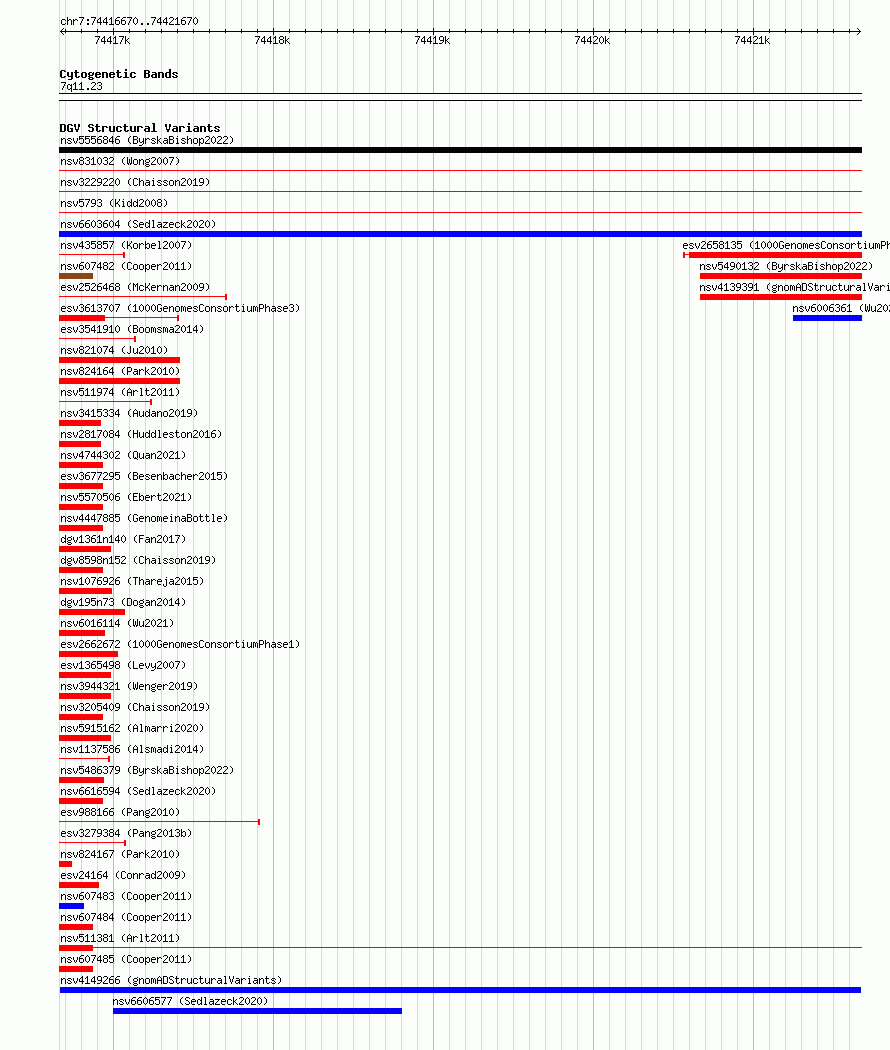The height and width of the screenshot is (1050, 890).
Task: Click dgv8598n152 (Chaisson2019) label
Action: tap(138, 560)
